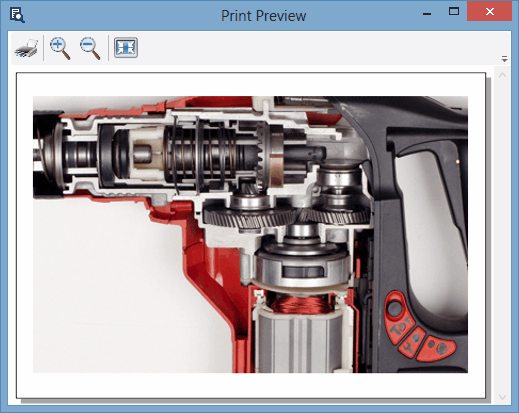
Task: Click the large toothed gear in the photo
Action: 249,218
